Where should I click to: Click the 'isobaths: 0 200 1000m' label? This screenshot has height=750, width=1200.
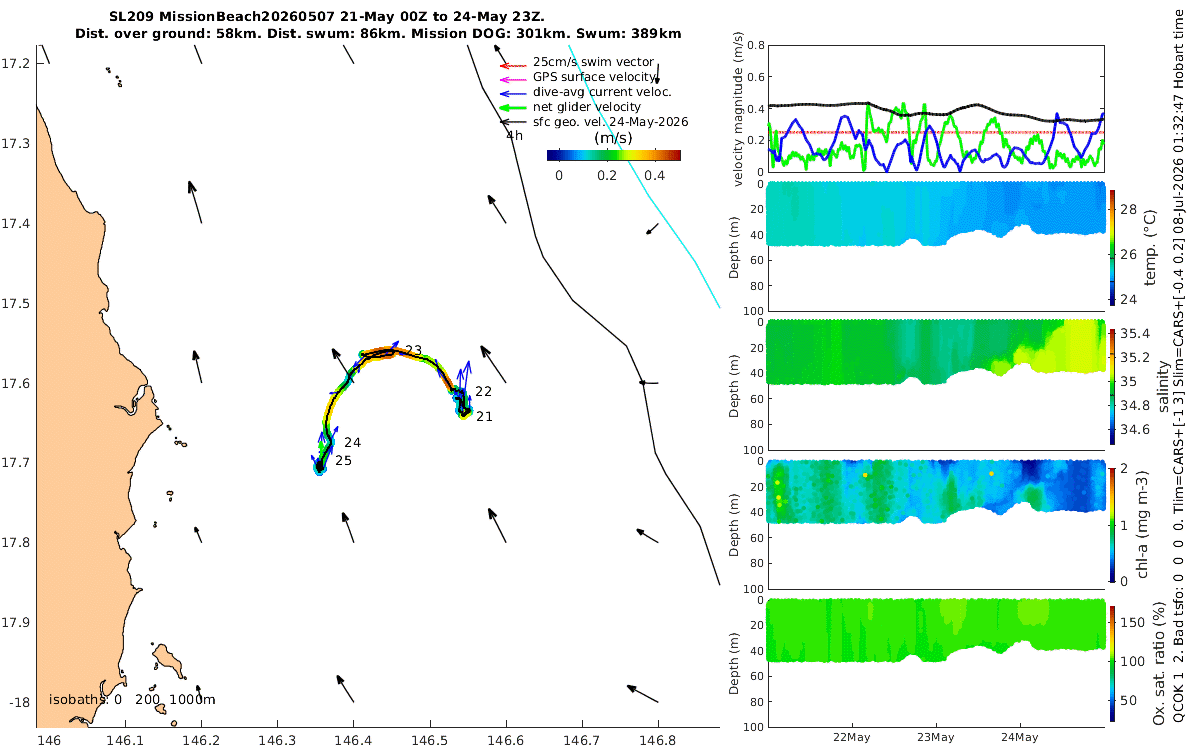click(132, 699)
